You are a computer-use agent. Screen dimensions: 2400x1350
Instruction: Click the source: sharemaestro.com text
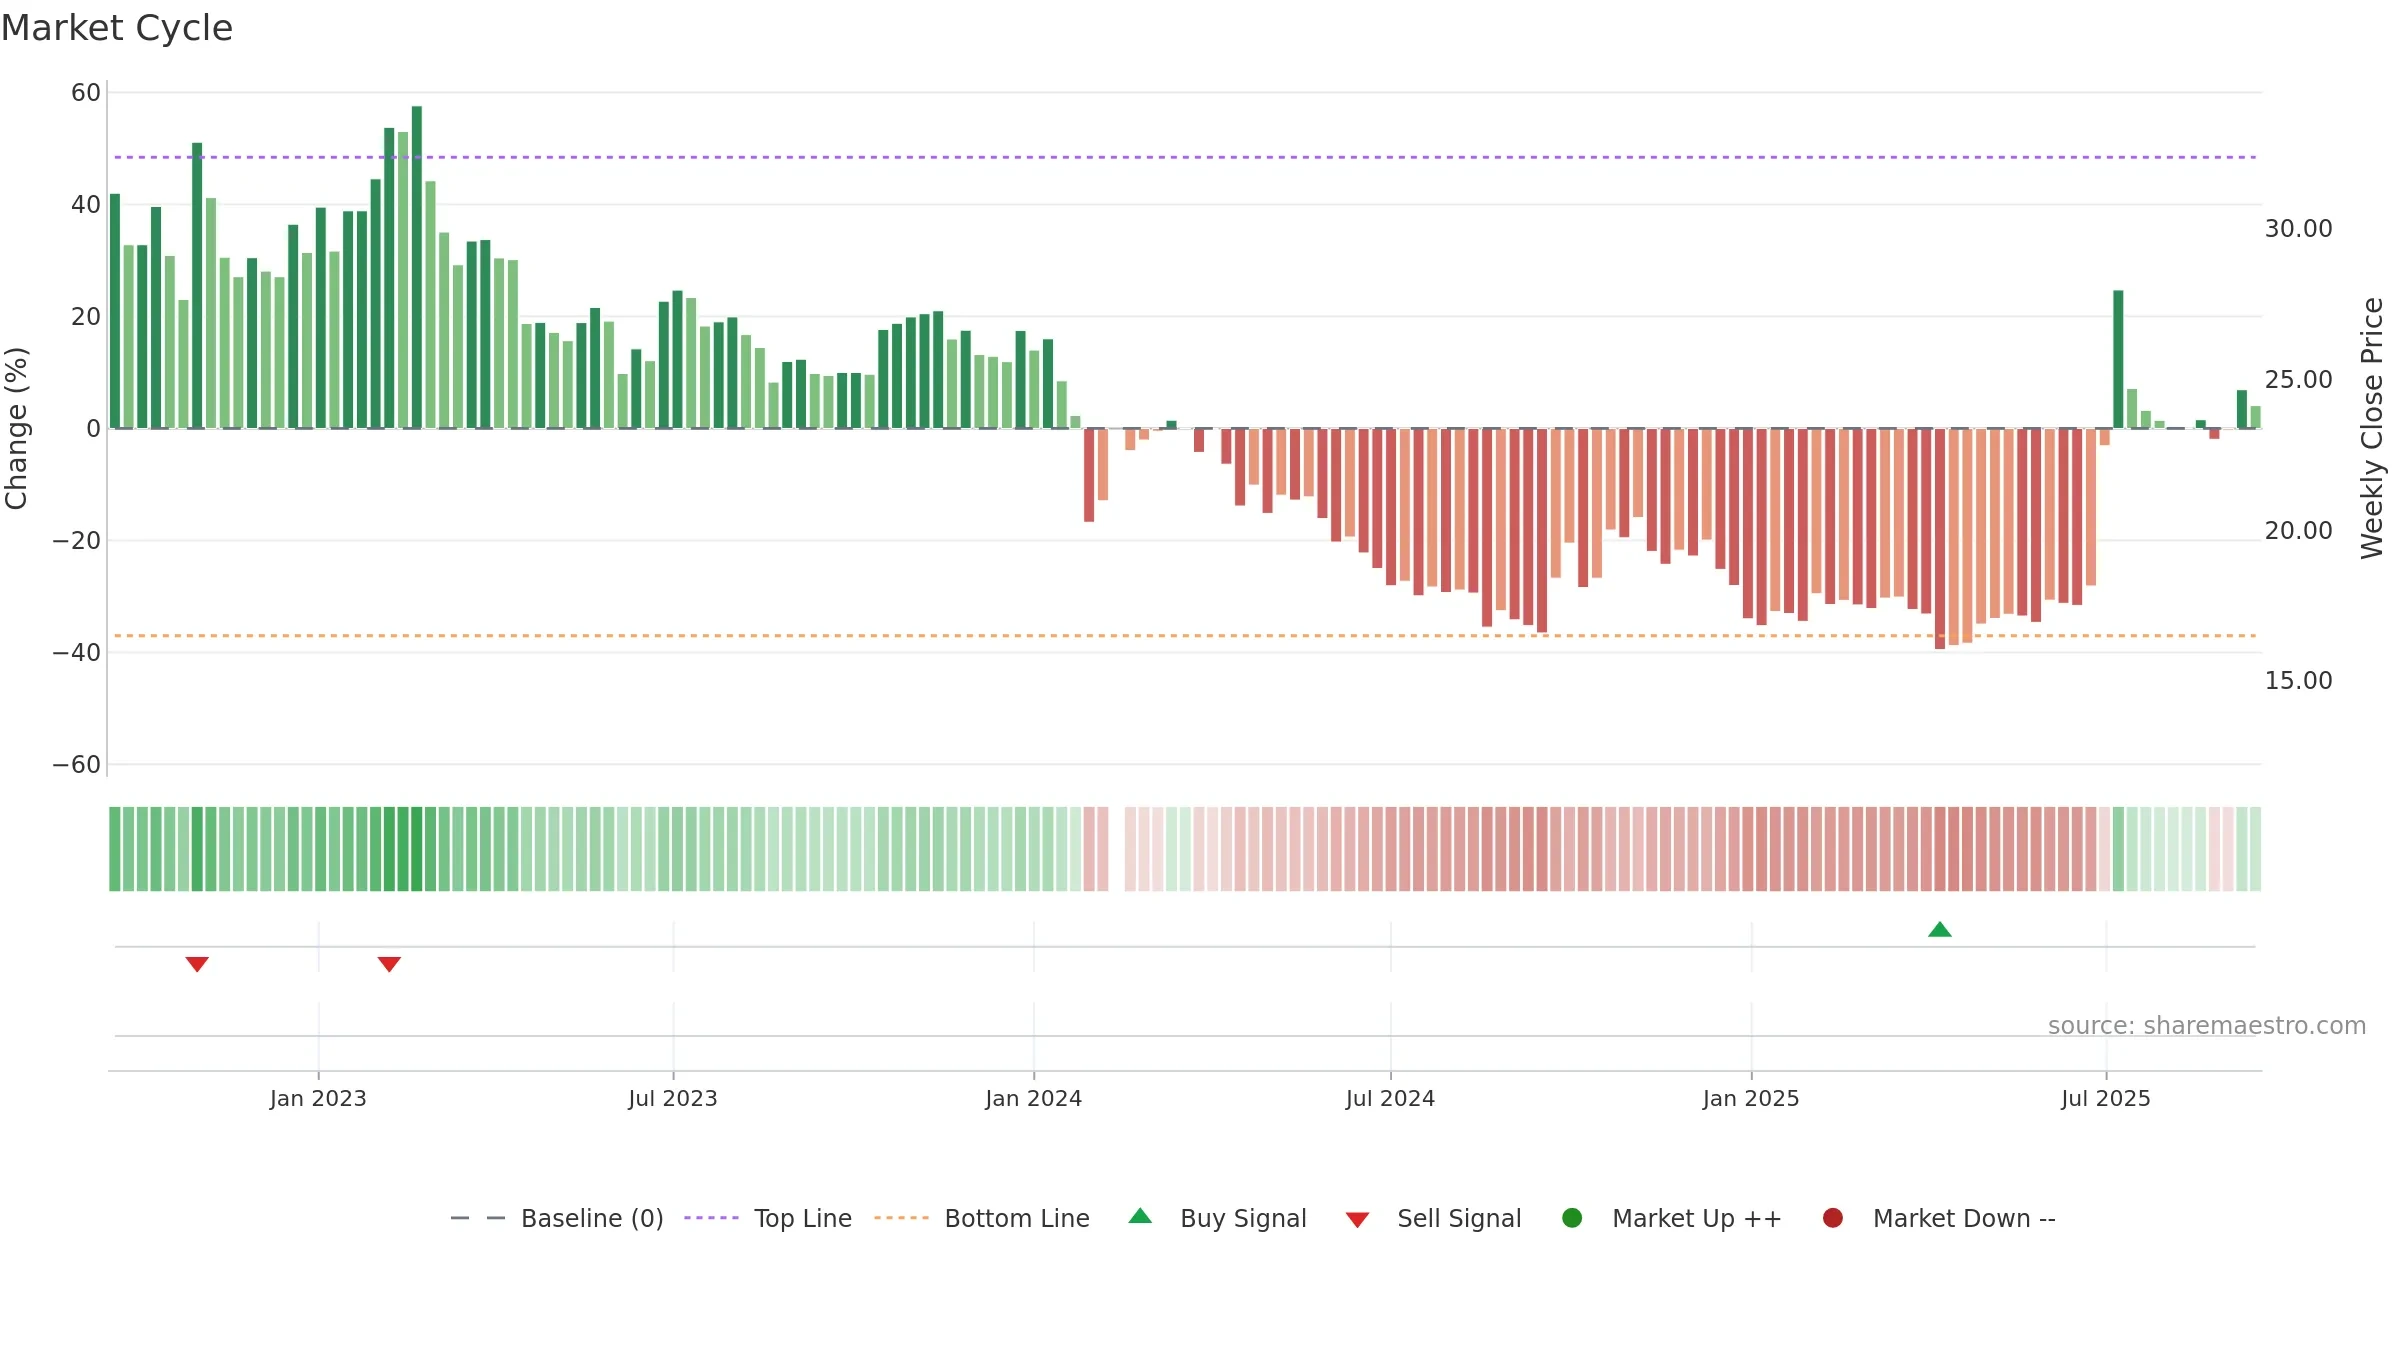coord(2207,1026)
